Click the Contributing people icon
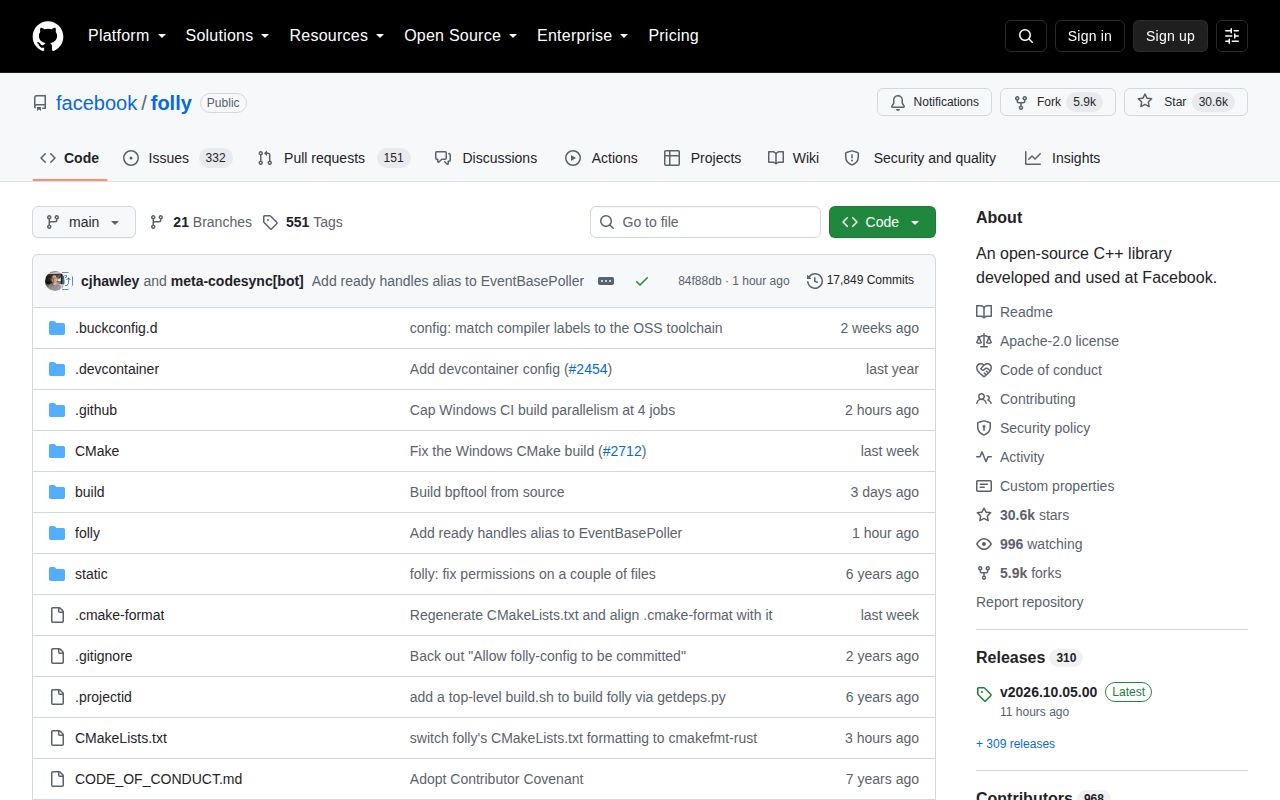The width and height of the screenshot is (1280, 800). click(984, 399)
